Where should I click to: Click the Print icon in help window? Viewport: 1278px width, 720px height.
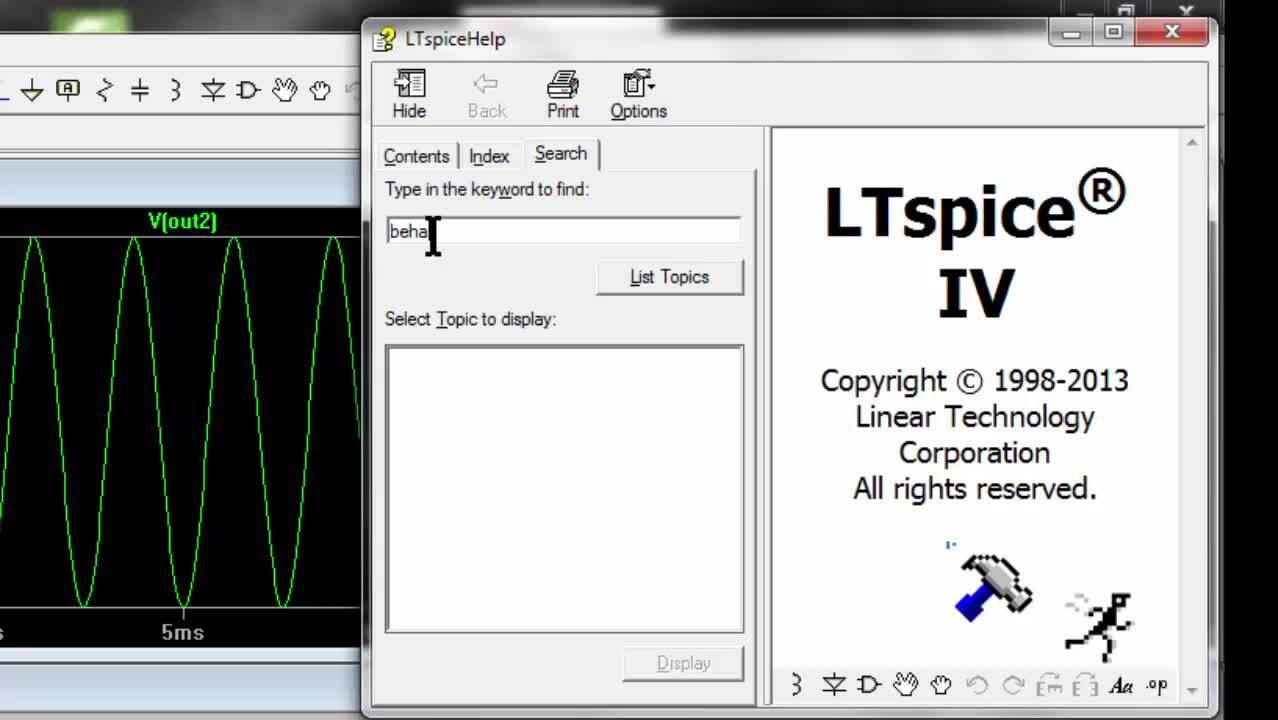pyautogui.click(x=562, y=93)
